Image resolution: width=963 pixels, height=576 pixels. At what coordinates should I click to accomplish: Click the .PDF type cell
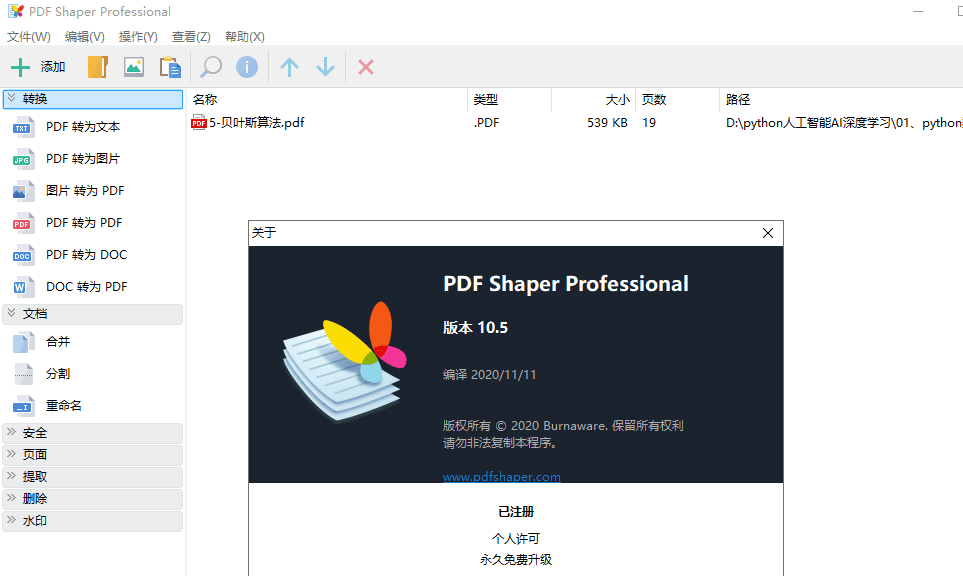486,123
